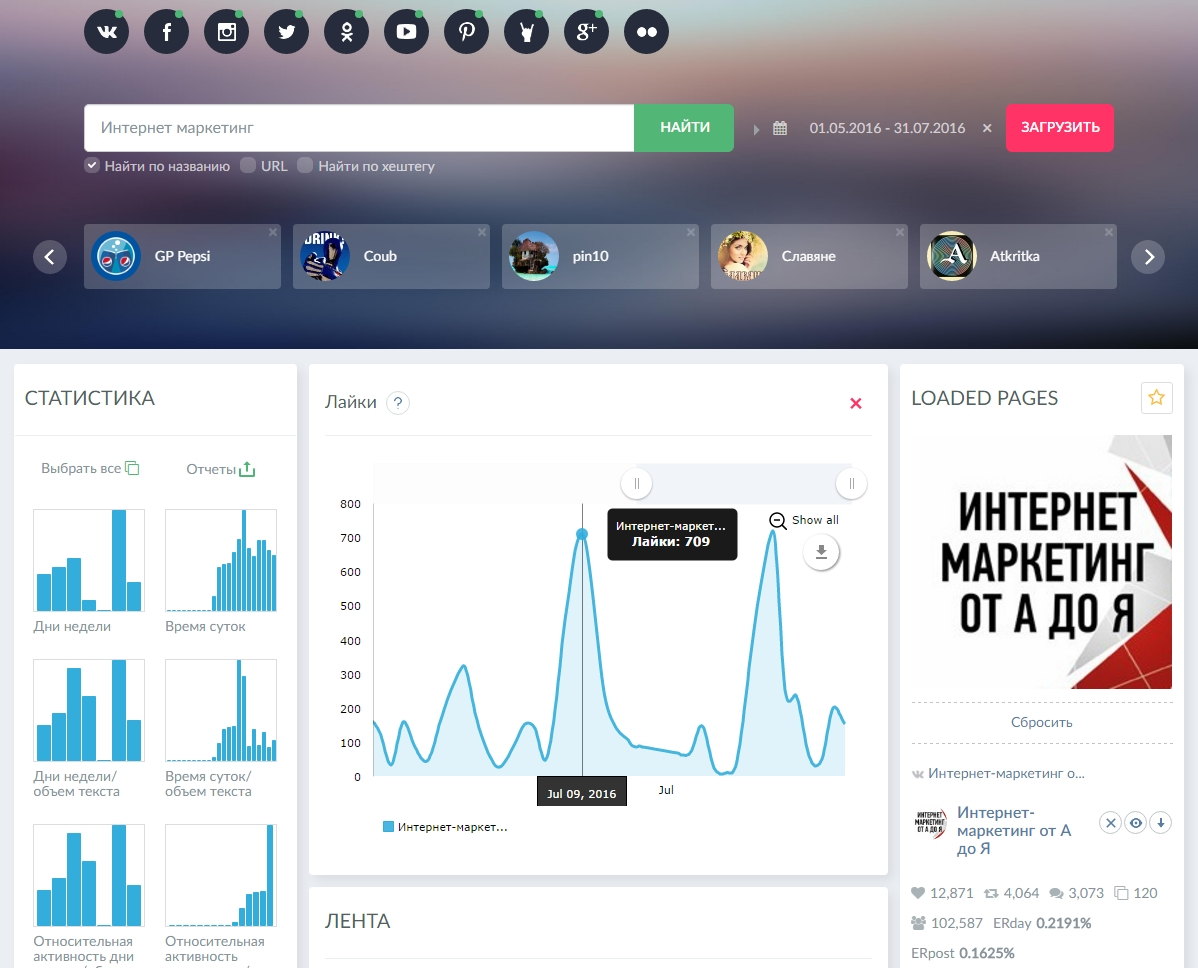The width and height of the screenshot is (1198, 968).
Task: Grab the right range slider handle
Action: (x=851, y=484)
